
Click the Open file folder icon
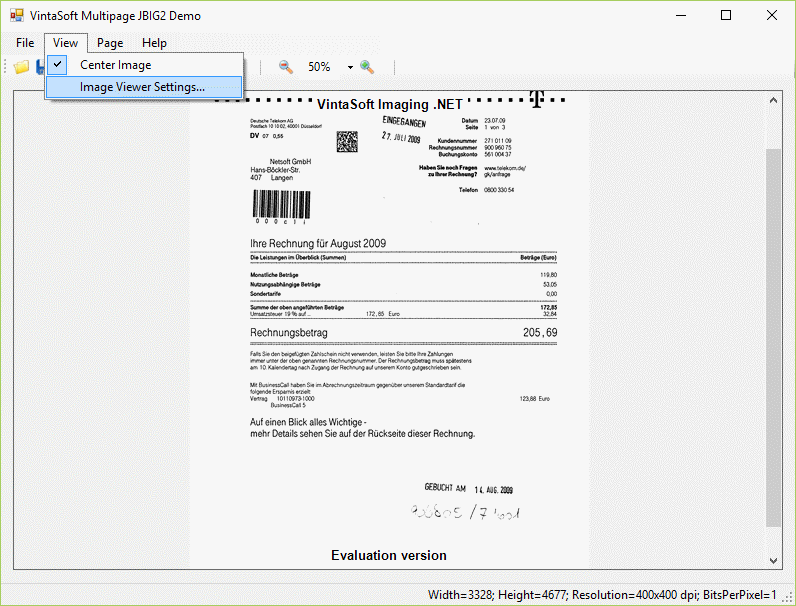(21, 67)
